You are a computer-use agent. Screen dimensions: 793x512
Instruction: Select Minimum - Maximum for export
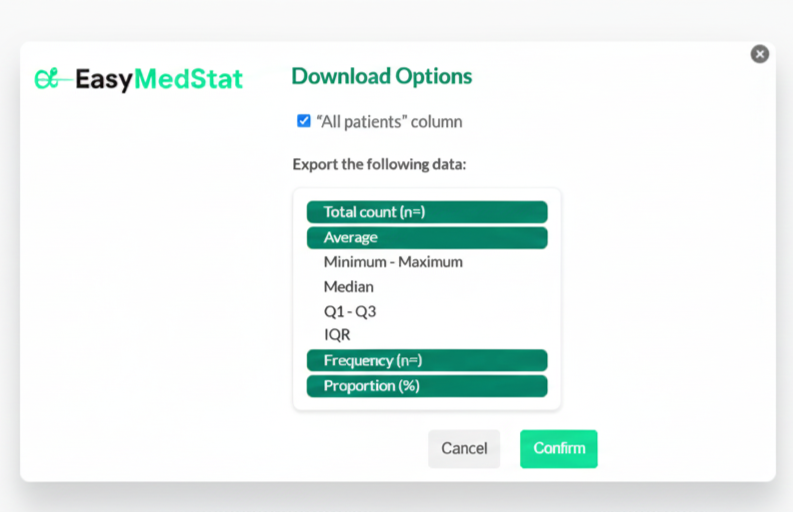393,262
